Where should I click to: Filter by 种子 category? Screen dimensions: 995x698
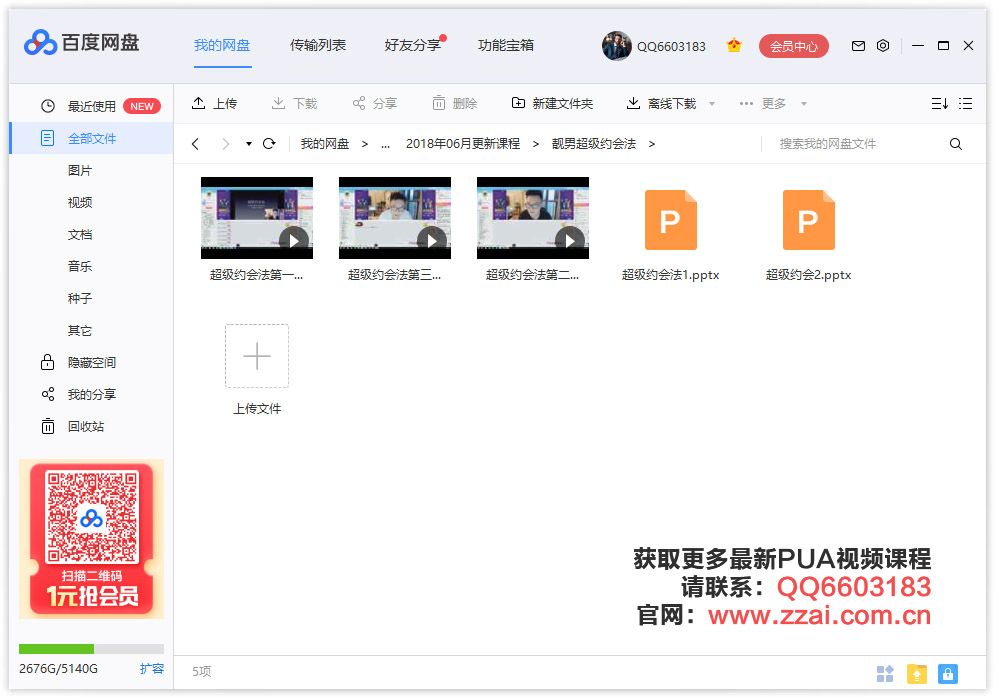coord(80,298)
